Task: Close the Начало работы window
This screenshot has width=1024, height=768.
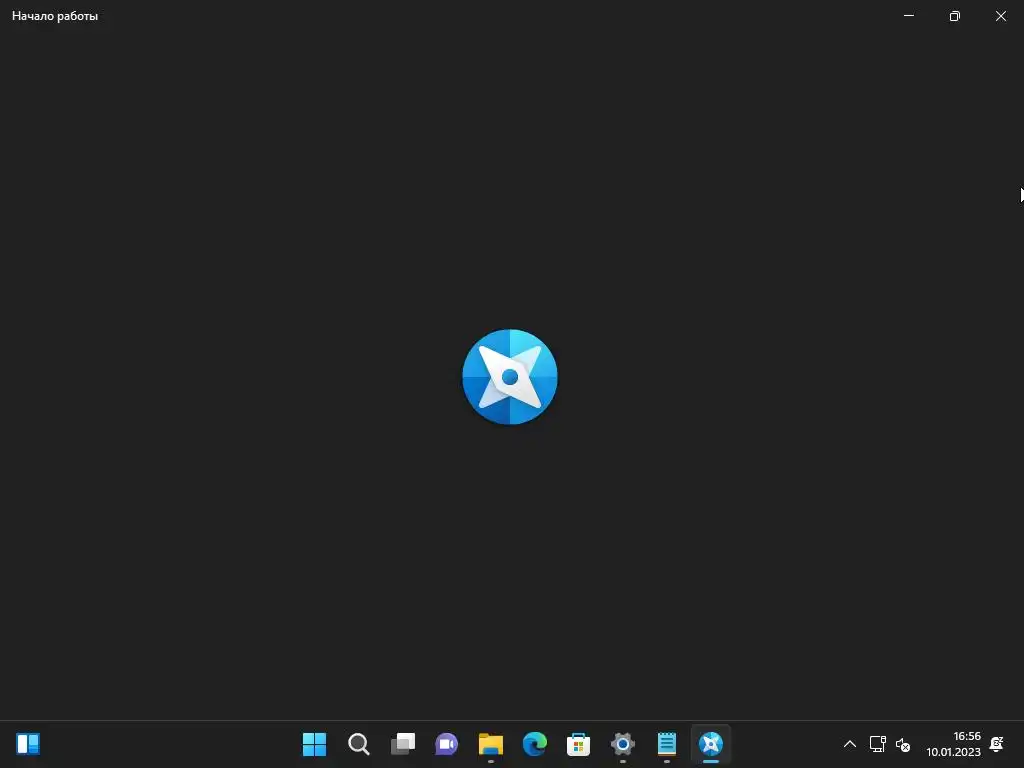Action: coord(1000,16)
